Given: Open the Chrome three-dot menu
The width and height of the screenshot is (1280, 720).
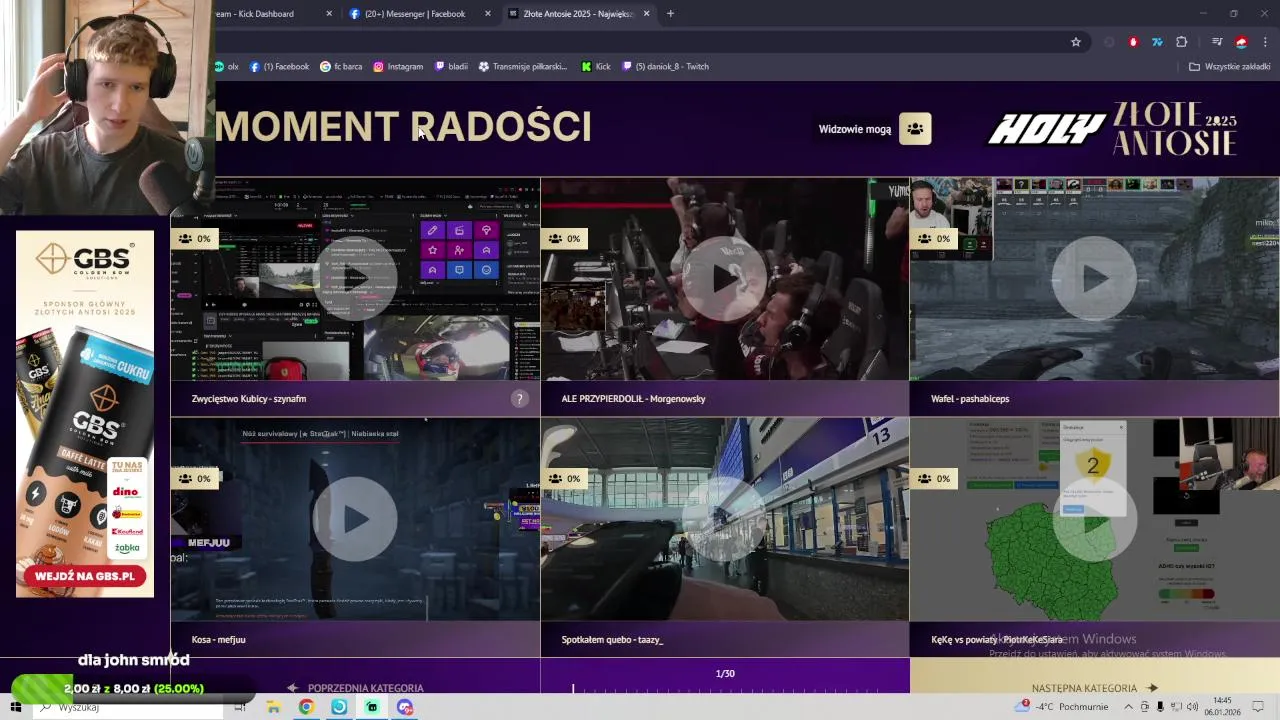Looking at the screenshot, I should [1265, 42].
